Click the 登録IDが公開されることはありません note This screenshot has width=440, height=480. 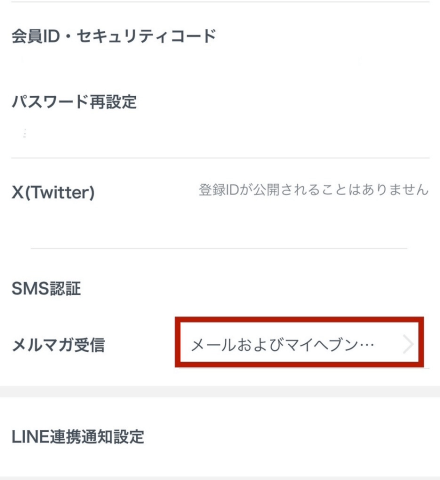314,190
